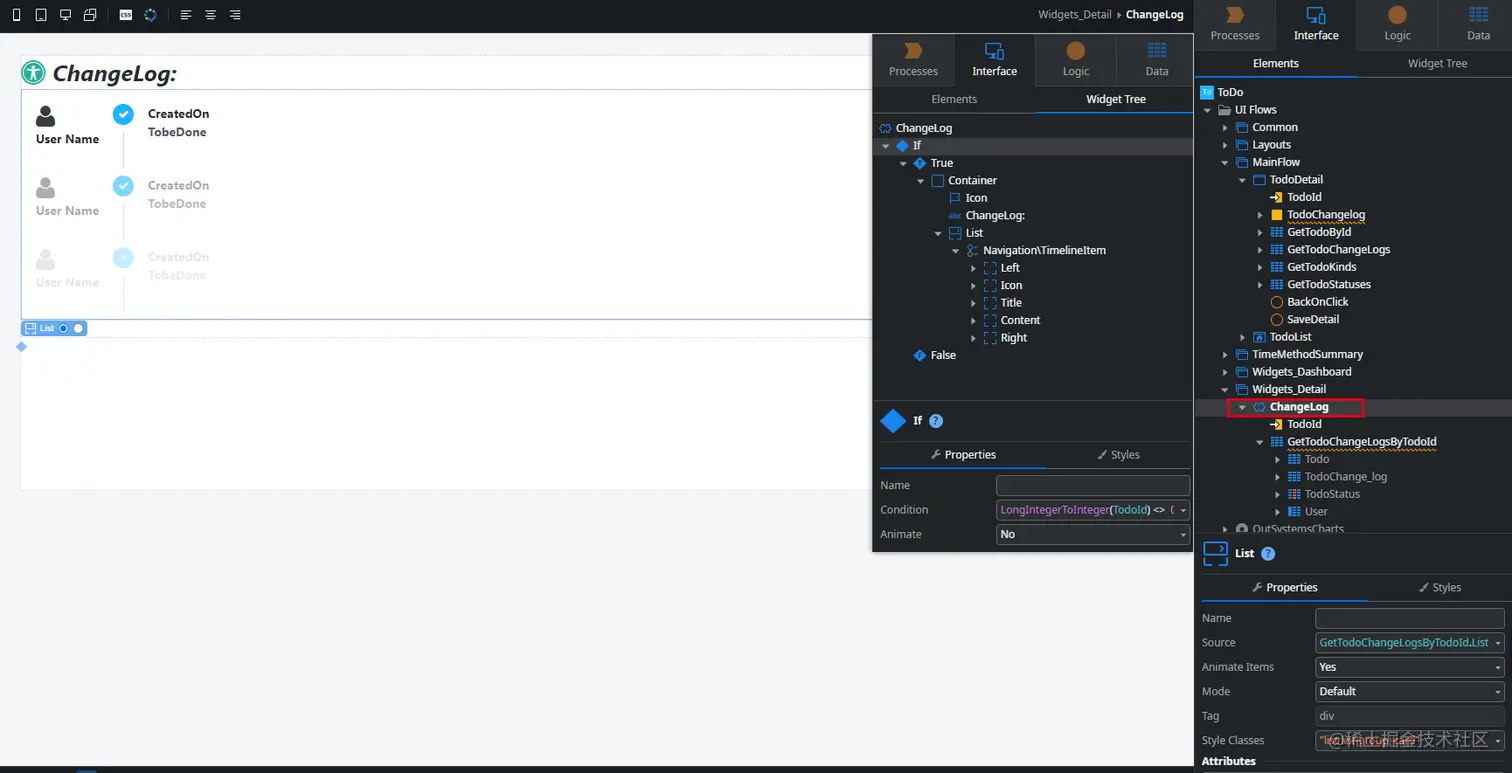
Task: Expand the Title placeholder in Widget Tree
Action: pyautogui.click(x=974, y=303)
